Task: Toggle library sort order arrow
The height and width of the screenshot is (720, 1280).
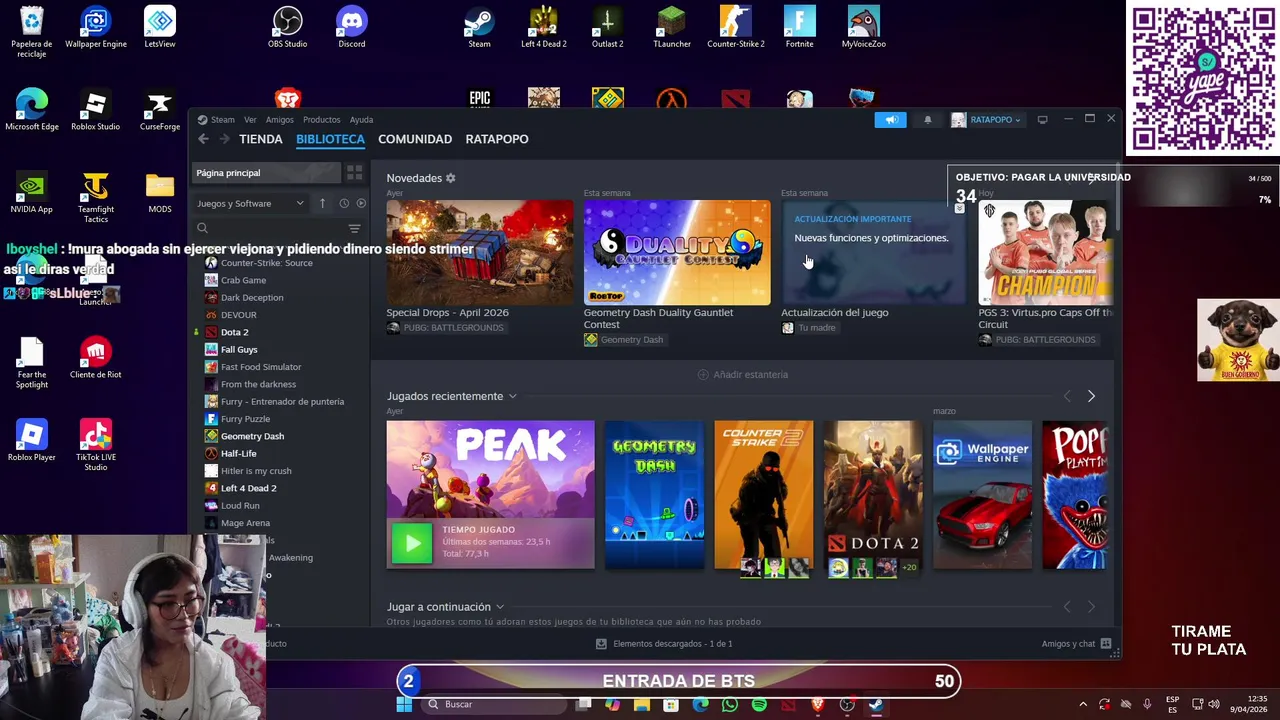Action: tap(322, 203)
